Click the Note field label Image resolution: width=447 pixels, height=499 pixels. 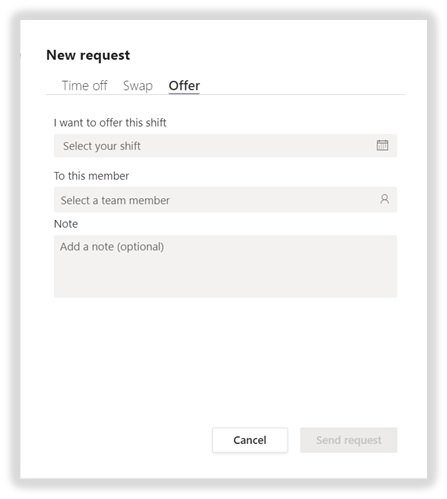[66, 224]
